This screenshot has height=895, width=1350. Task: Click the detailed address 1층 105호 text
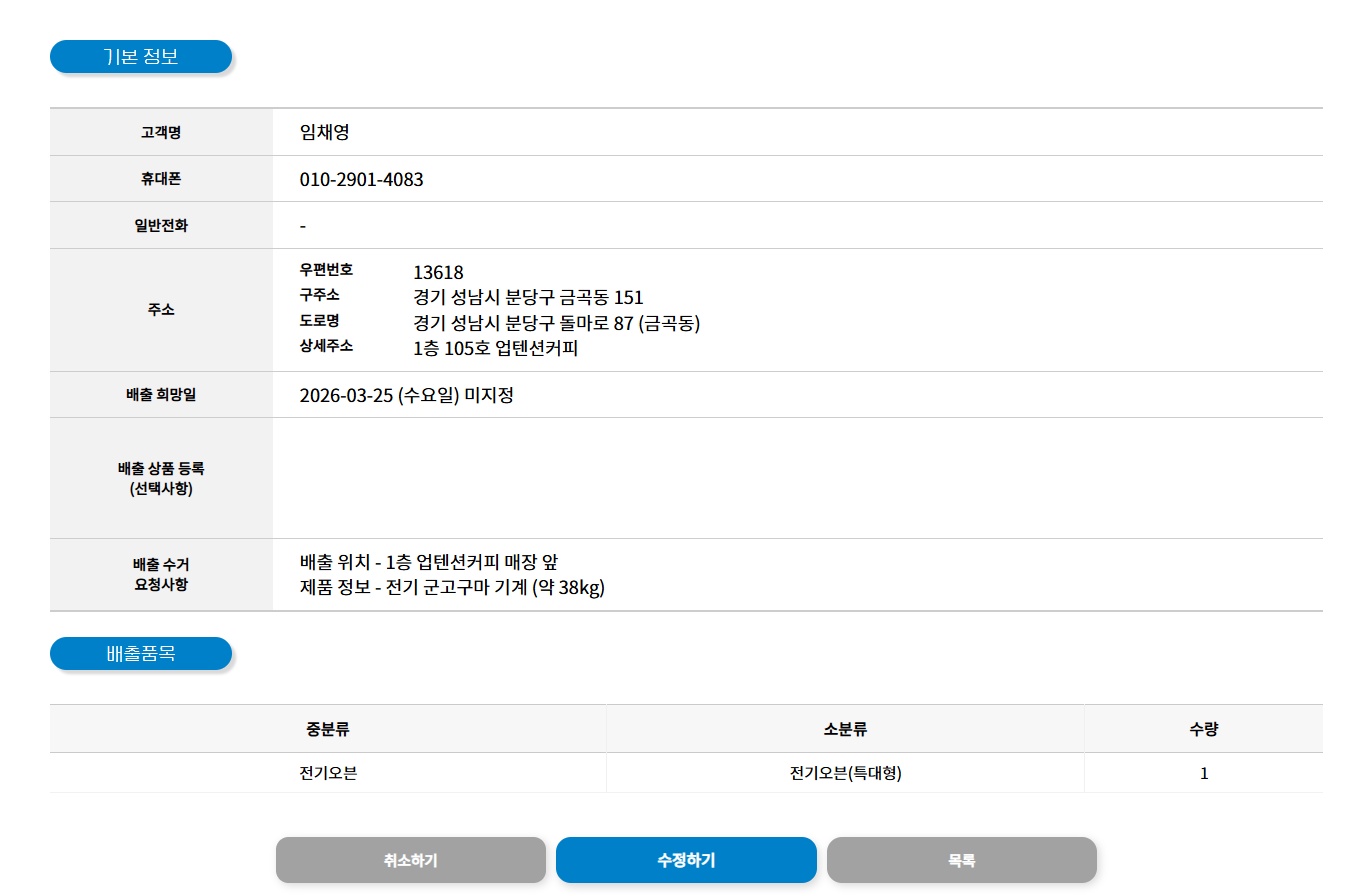tap(495, 348)
